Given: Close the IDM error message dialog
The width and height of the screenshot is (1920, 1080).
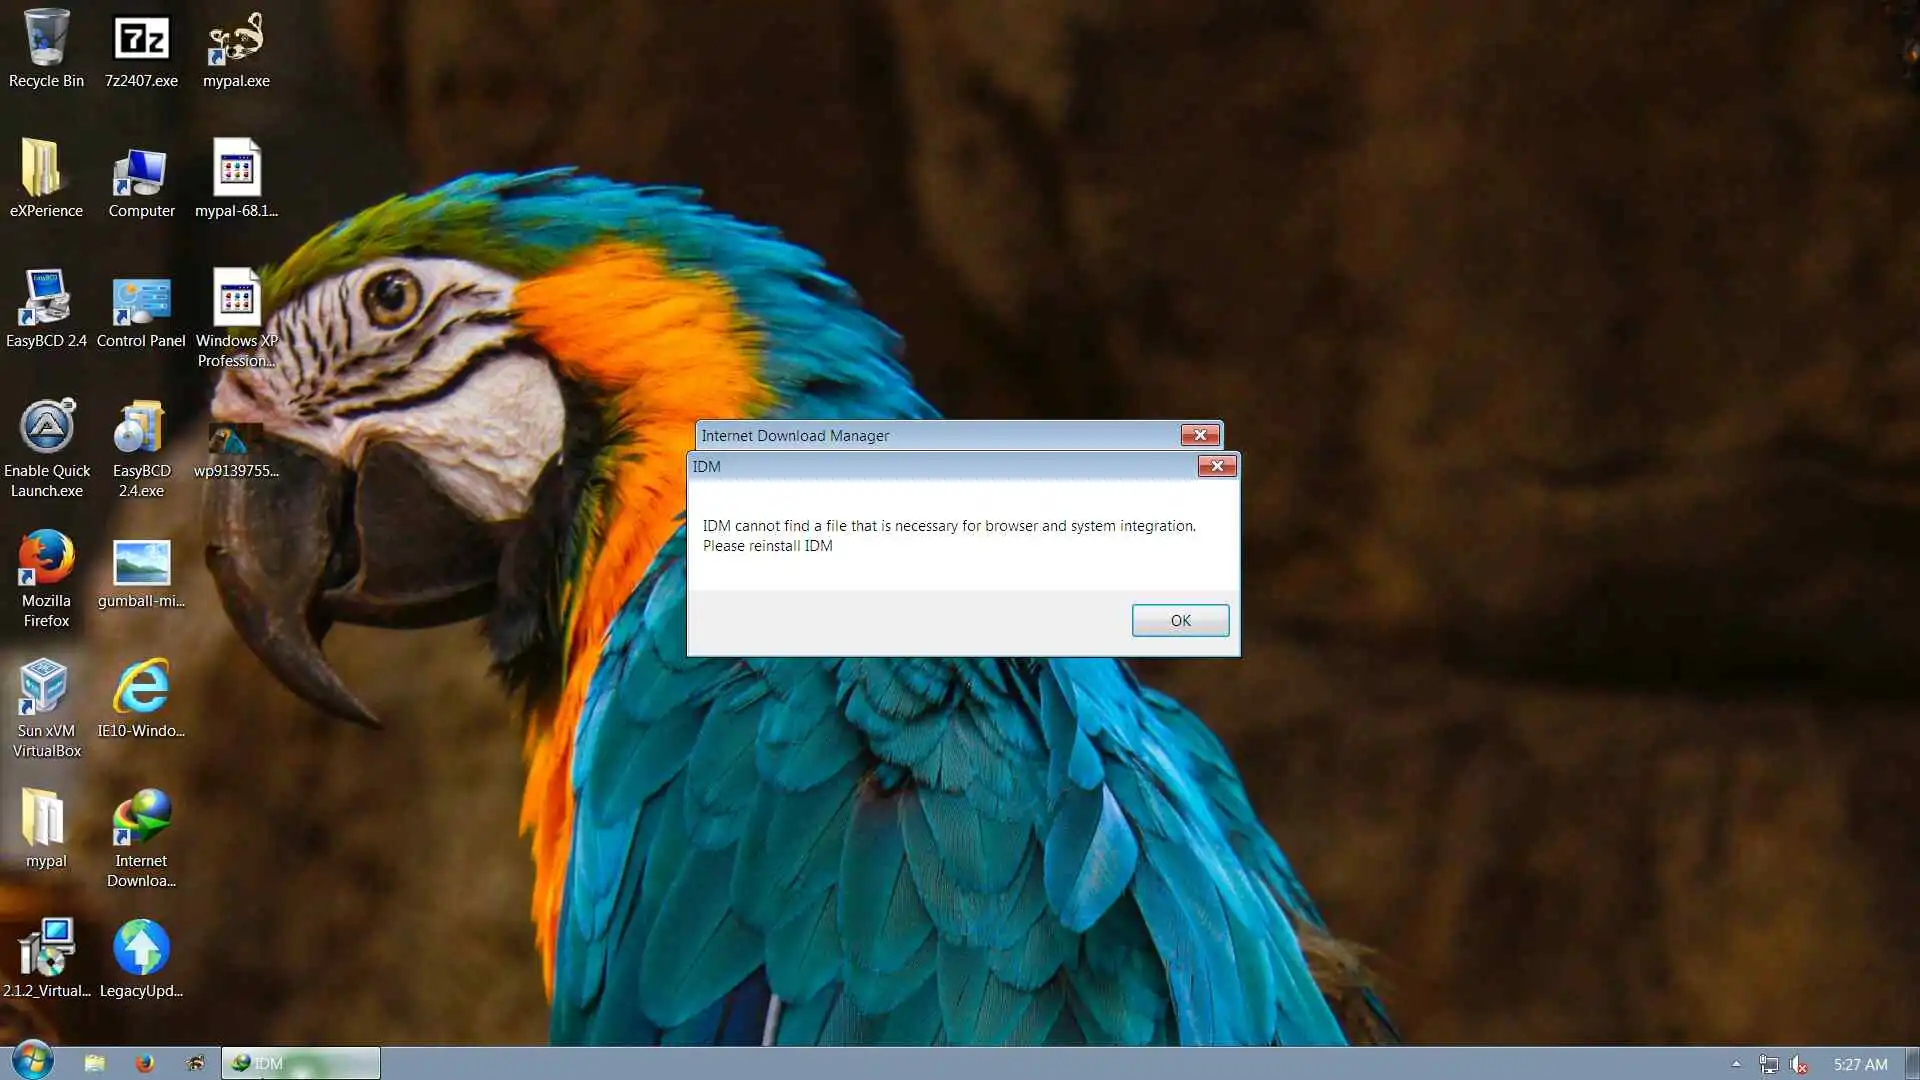Looking at the screenshot, I should click(1217, 466).
